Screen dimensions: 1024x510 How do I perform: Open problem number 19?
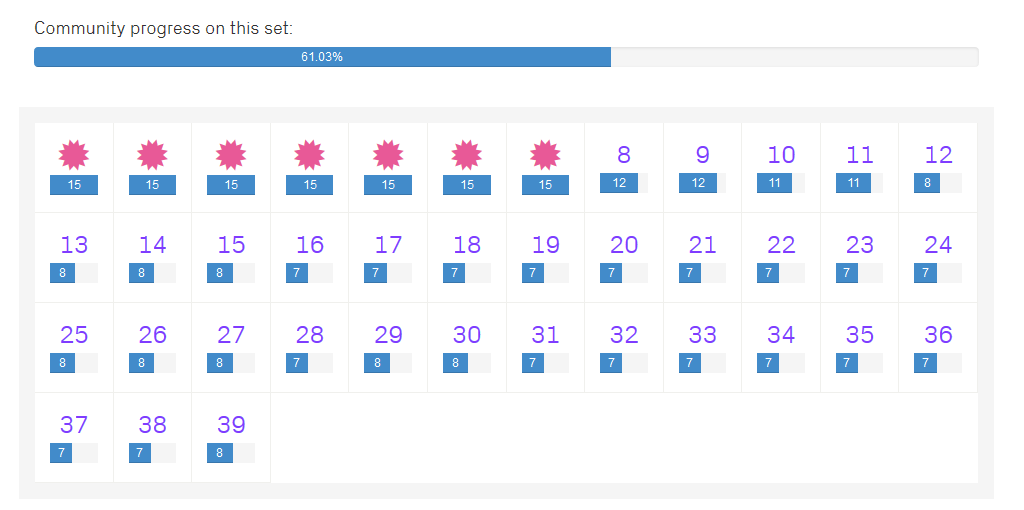[x=545, y=245]
